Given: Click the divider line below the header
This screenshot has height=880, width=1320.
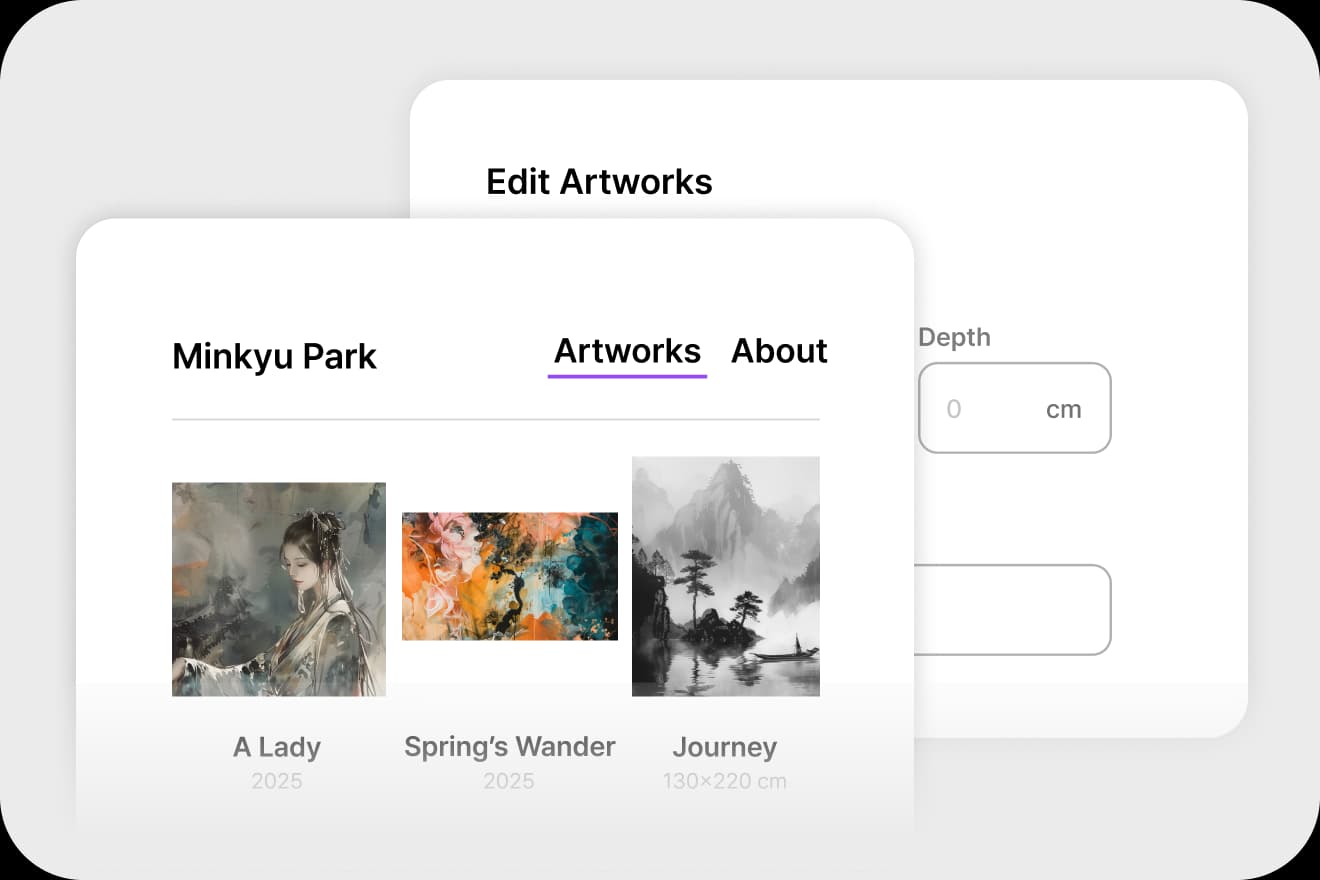Looking at the screenshot, I should tap(495, 419).
